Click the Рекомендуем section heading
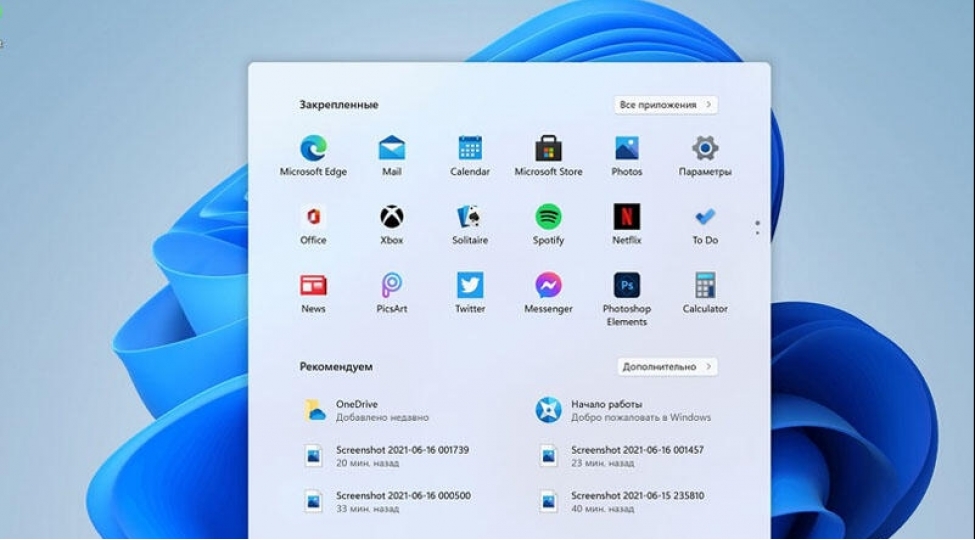975x540 pixels. pos(336,366)
